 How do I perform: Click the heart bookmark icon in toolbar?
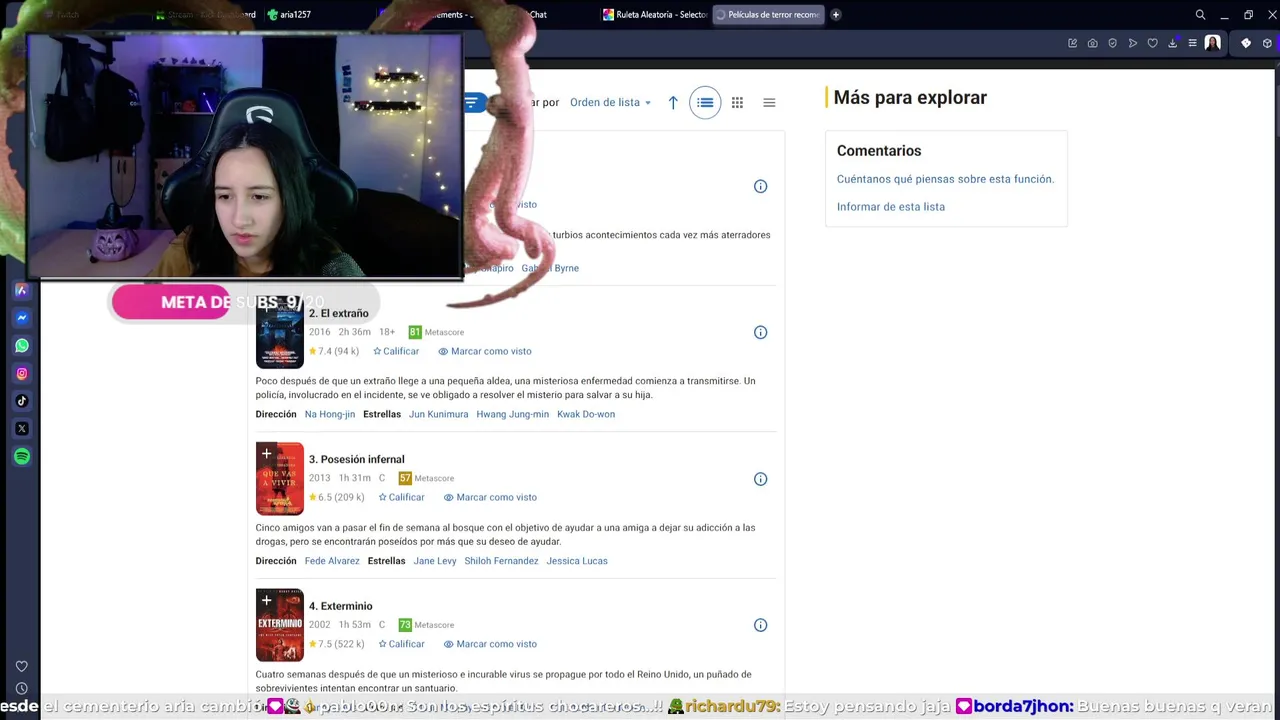pos(1152,43)
